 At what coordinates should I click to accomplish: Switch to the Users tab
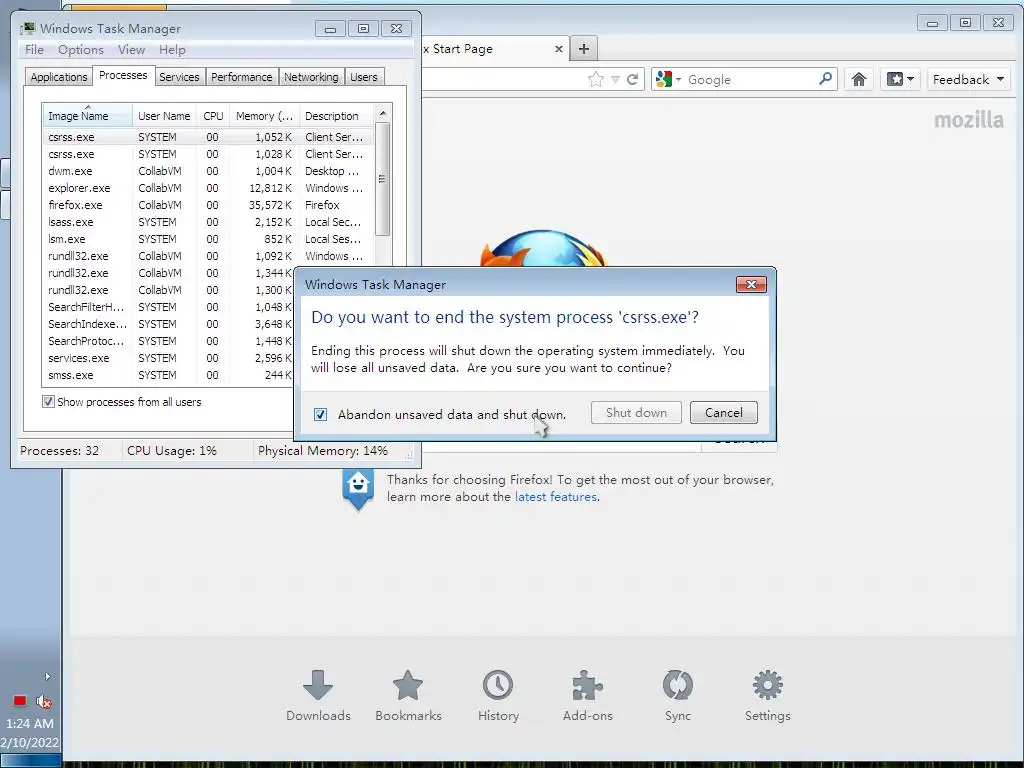(x=364, y=77)
